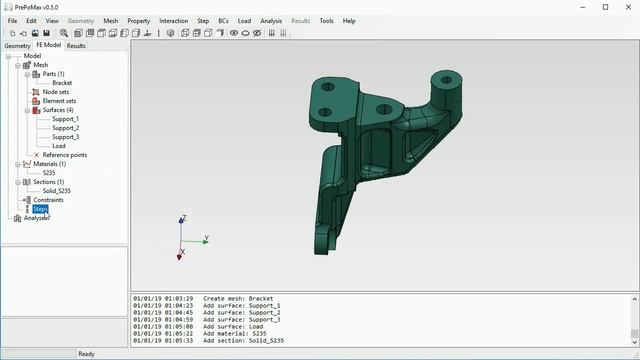640x360 pixels.
Task: Open the File menu
Action: point(12,21)
